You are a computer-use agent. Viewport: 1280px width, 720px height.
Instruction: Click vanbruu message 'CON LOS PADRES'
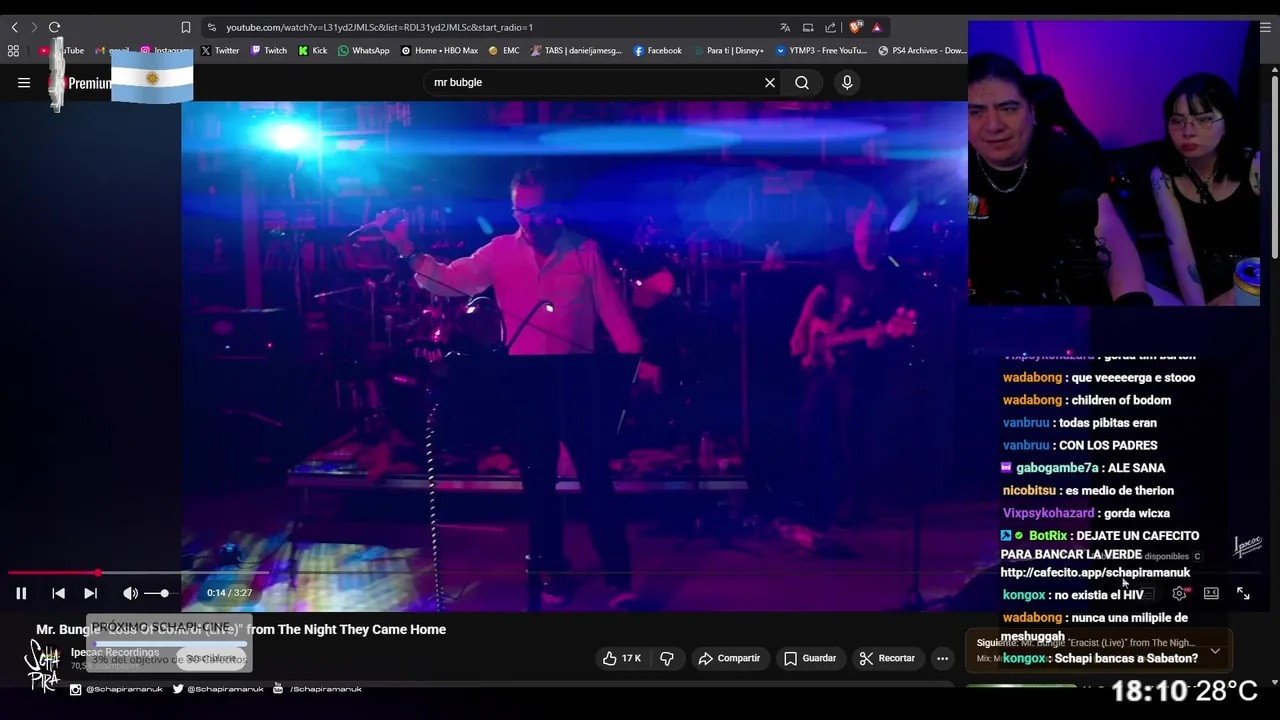pyautogui.click(x=1108, y=445)
